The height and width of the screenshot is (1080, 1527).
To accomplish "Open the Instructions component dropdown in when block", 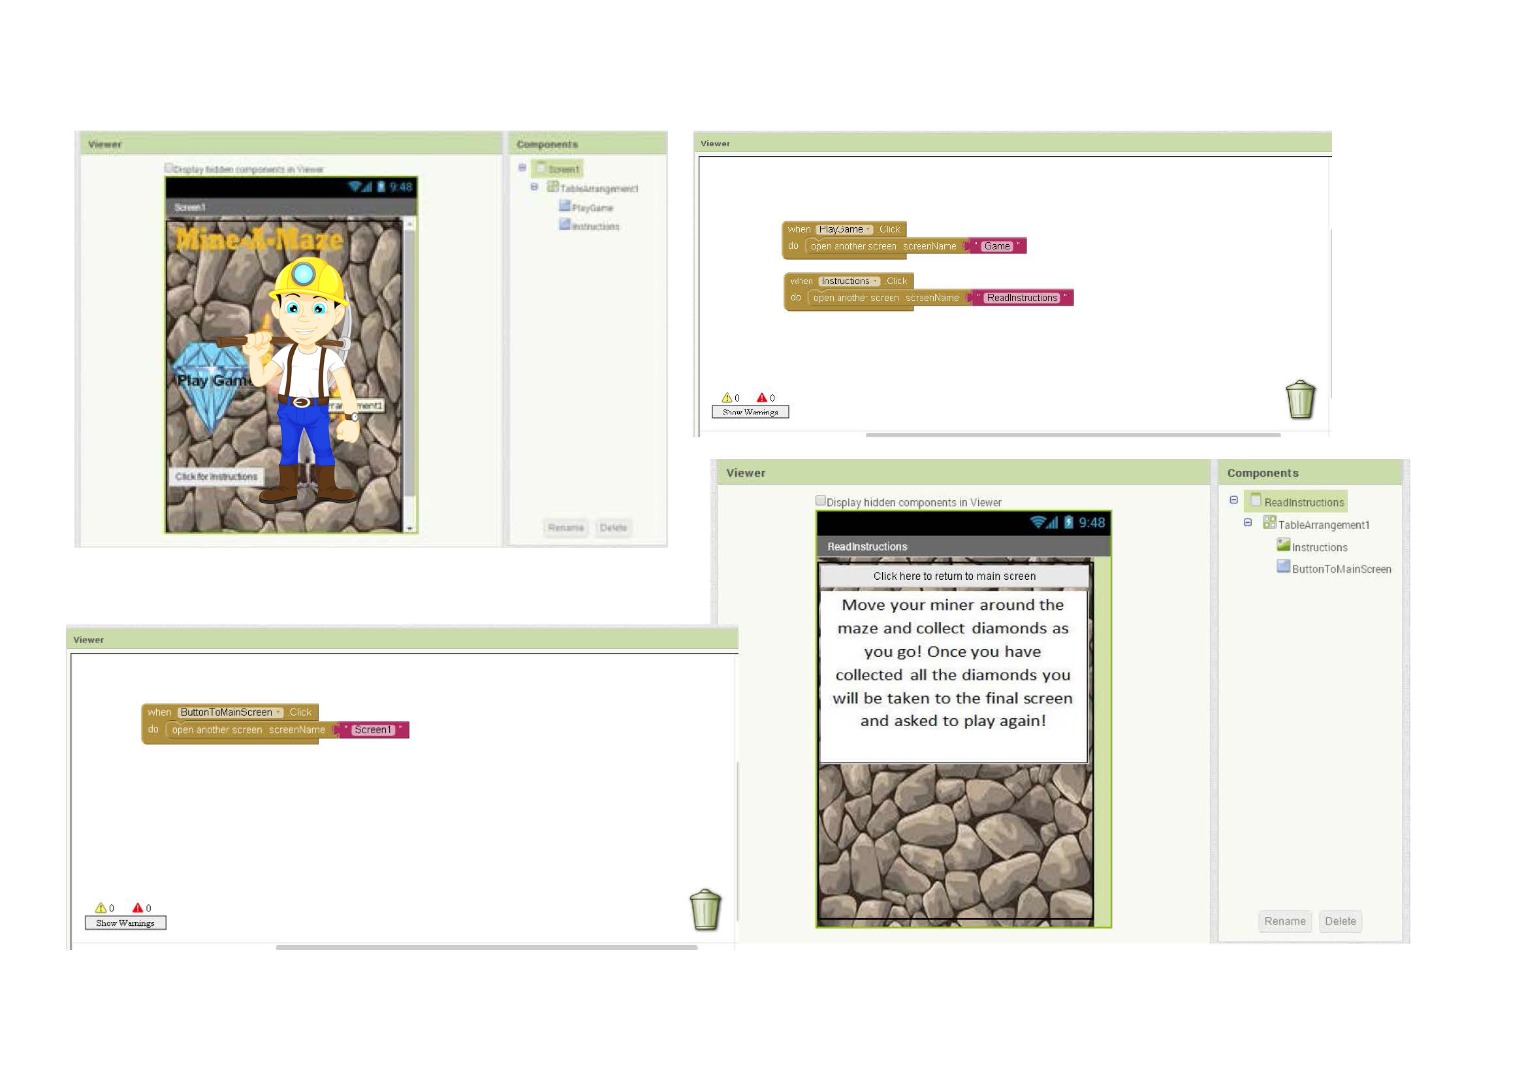I will click(875, 281).
